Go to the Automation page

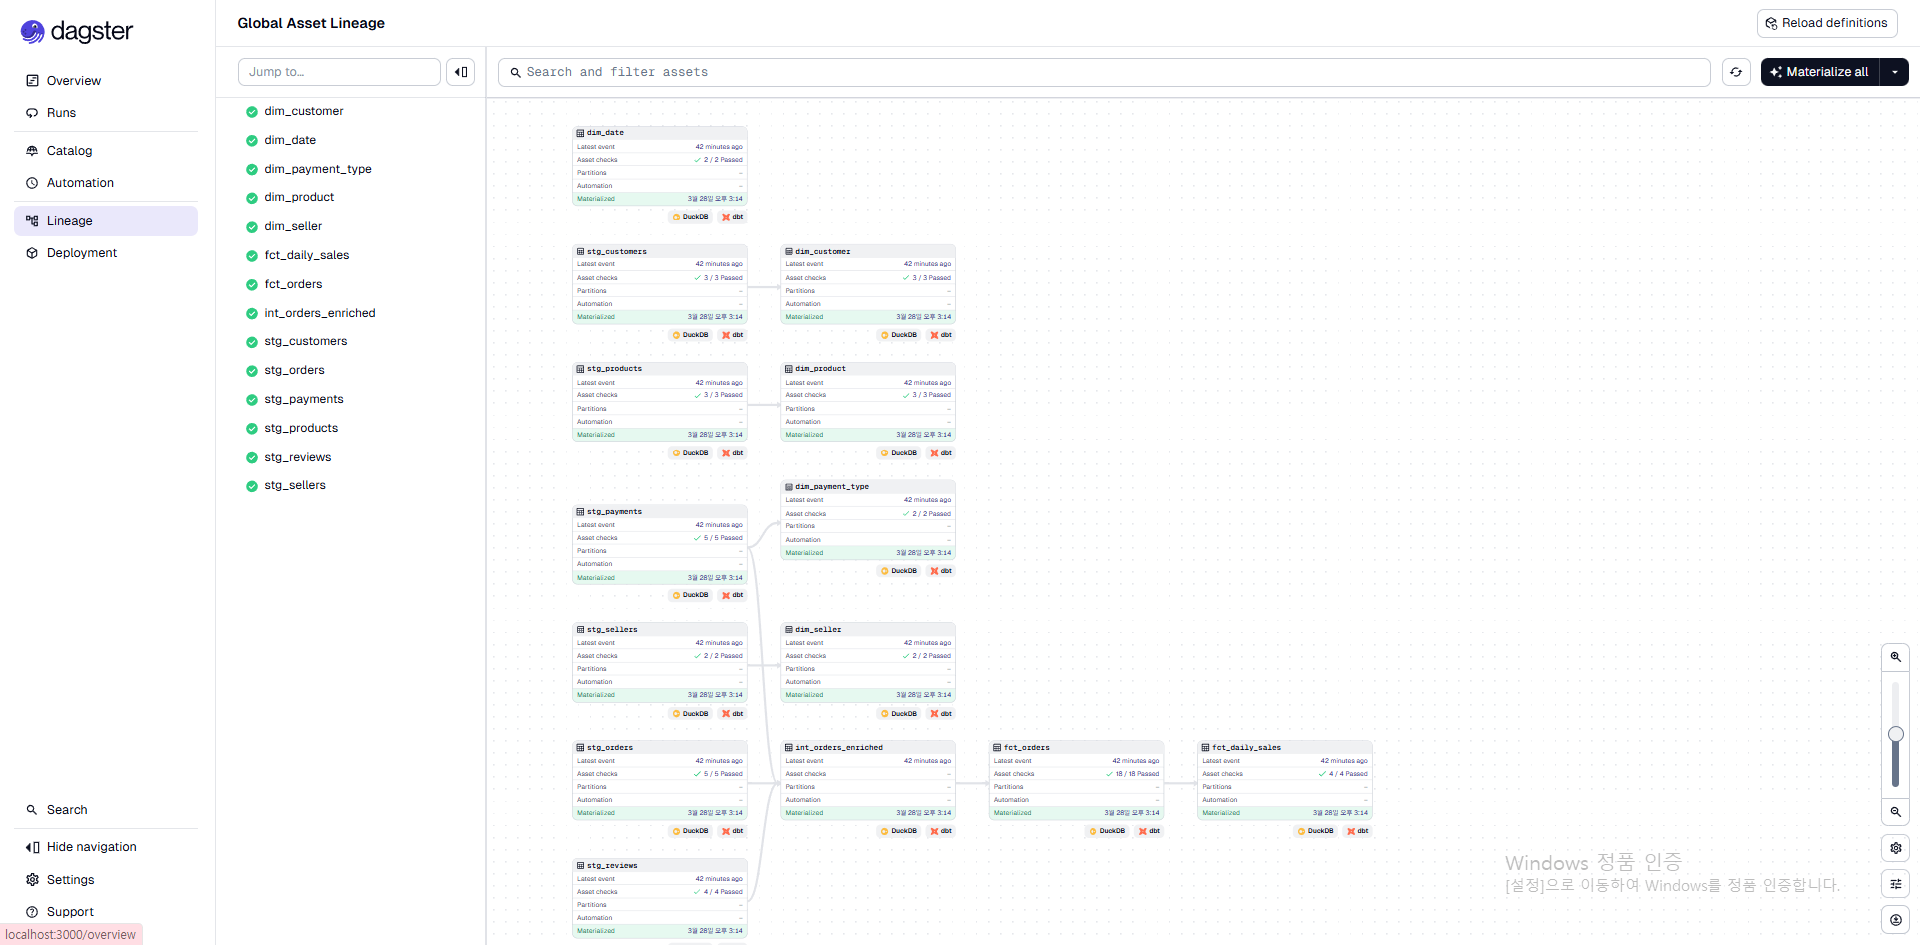(80, 183)
